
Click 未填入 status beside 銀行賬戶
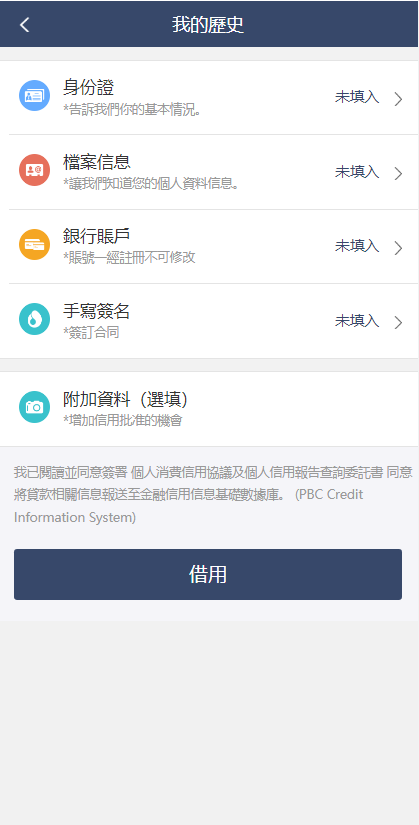click(357, 246)
